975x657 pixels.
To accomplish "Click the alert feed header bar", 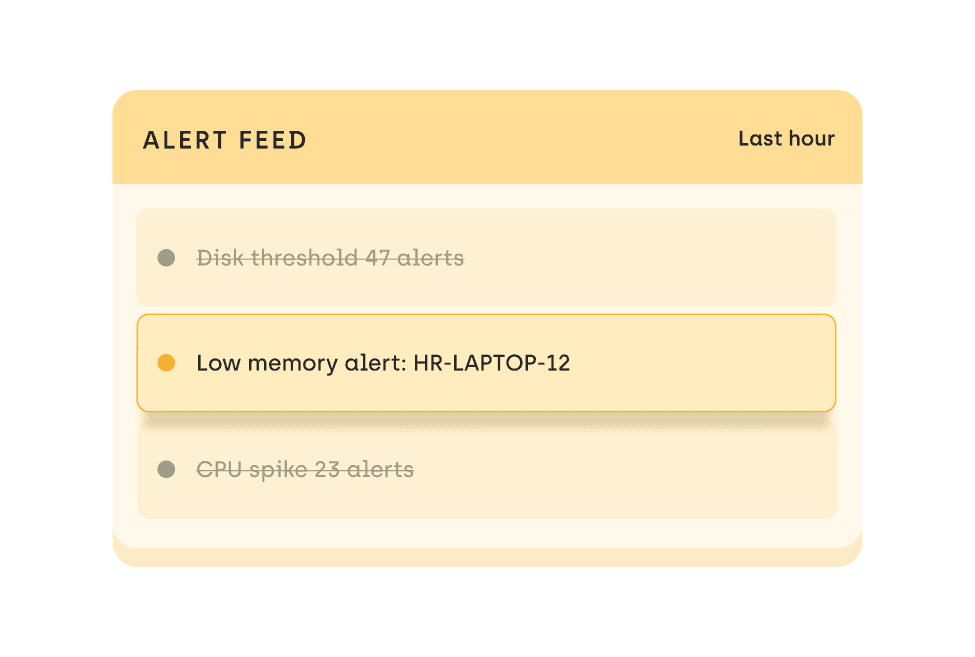I will tap(488, 137).
